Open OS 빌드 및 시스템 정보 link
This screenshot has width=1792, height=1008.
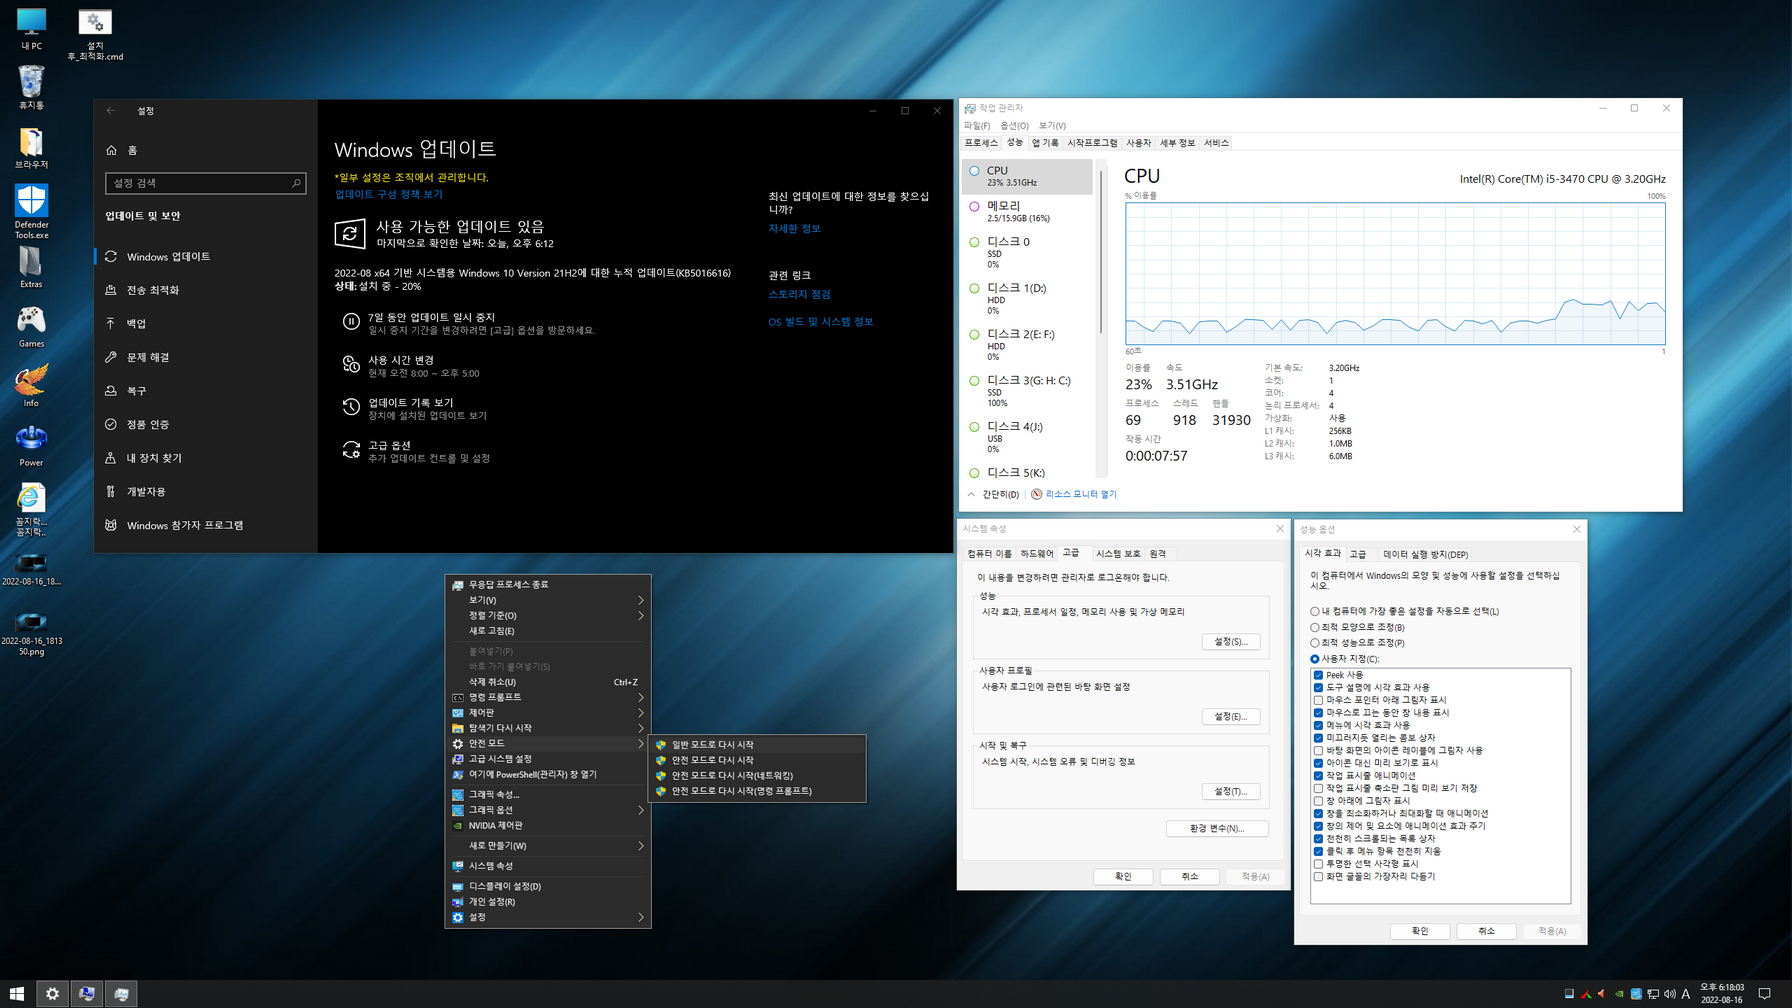tap(820, 322)
